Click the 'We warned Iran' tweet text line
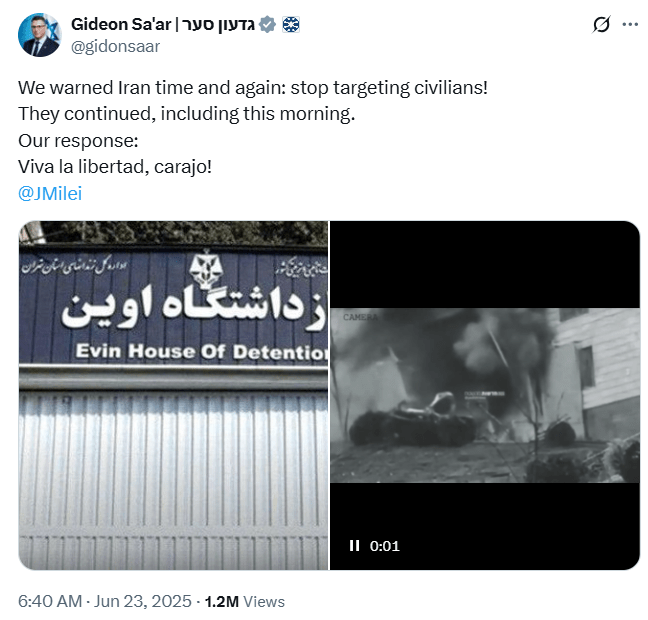Image resolution: width=648 pixels, height=620 pixels. [253, 88]
